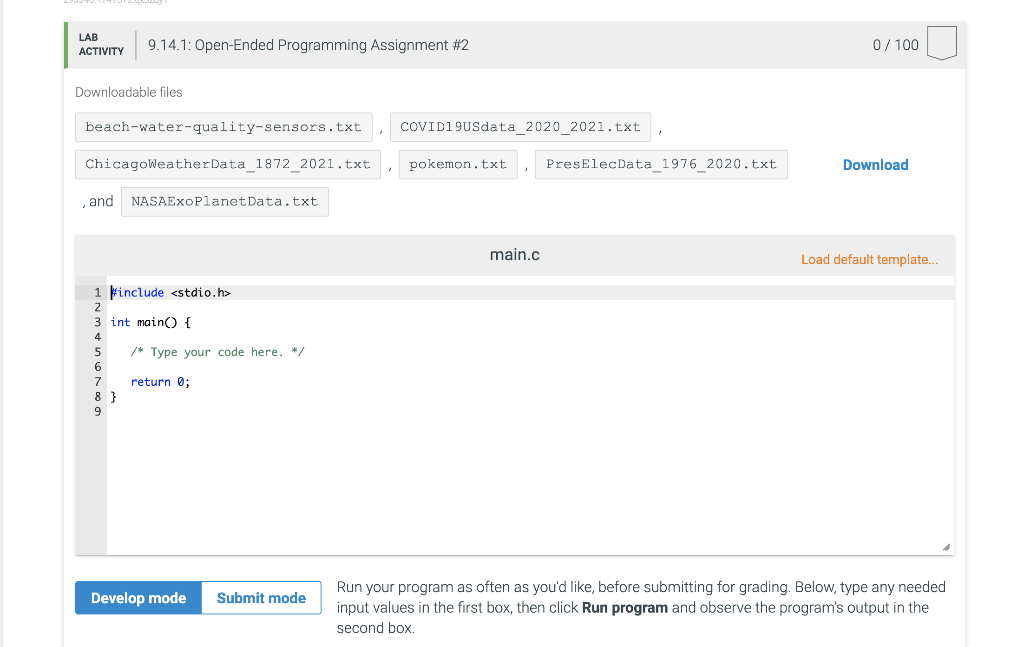Click the editor resize handle
Screen dimensions: 1024x647
[945, 545]
